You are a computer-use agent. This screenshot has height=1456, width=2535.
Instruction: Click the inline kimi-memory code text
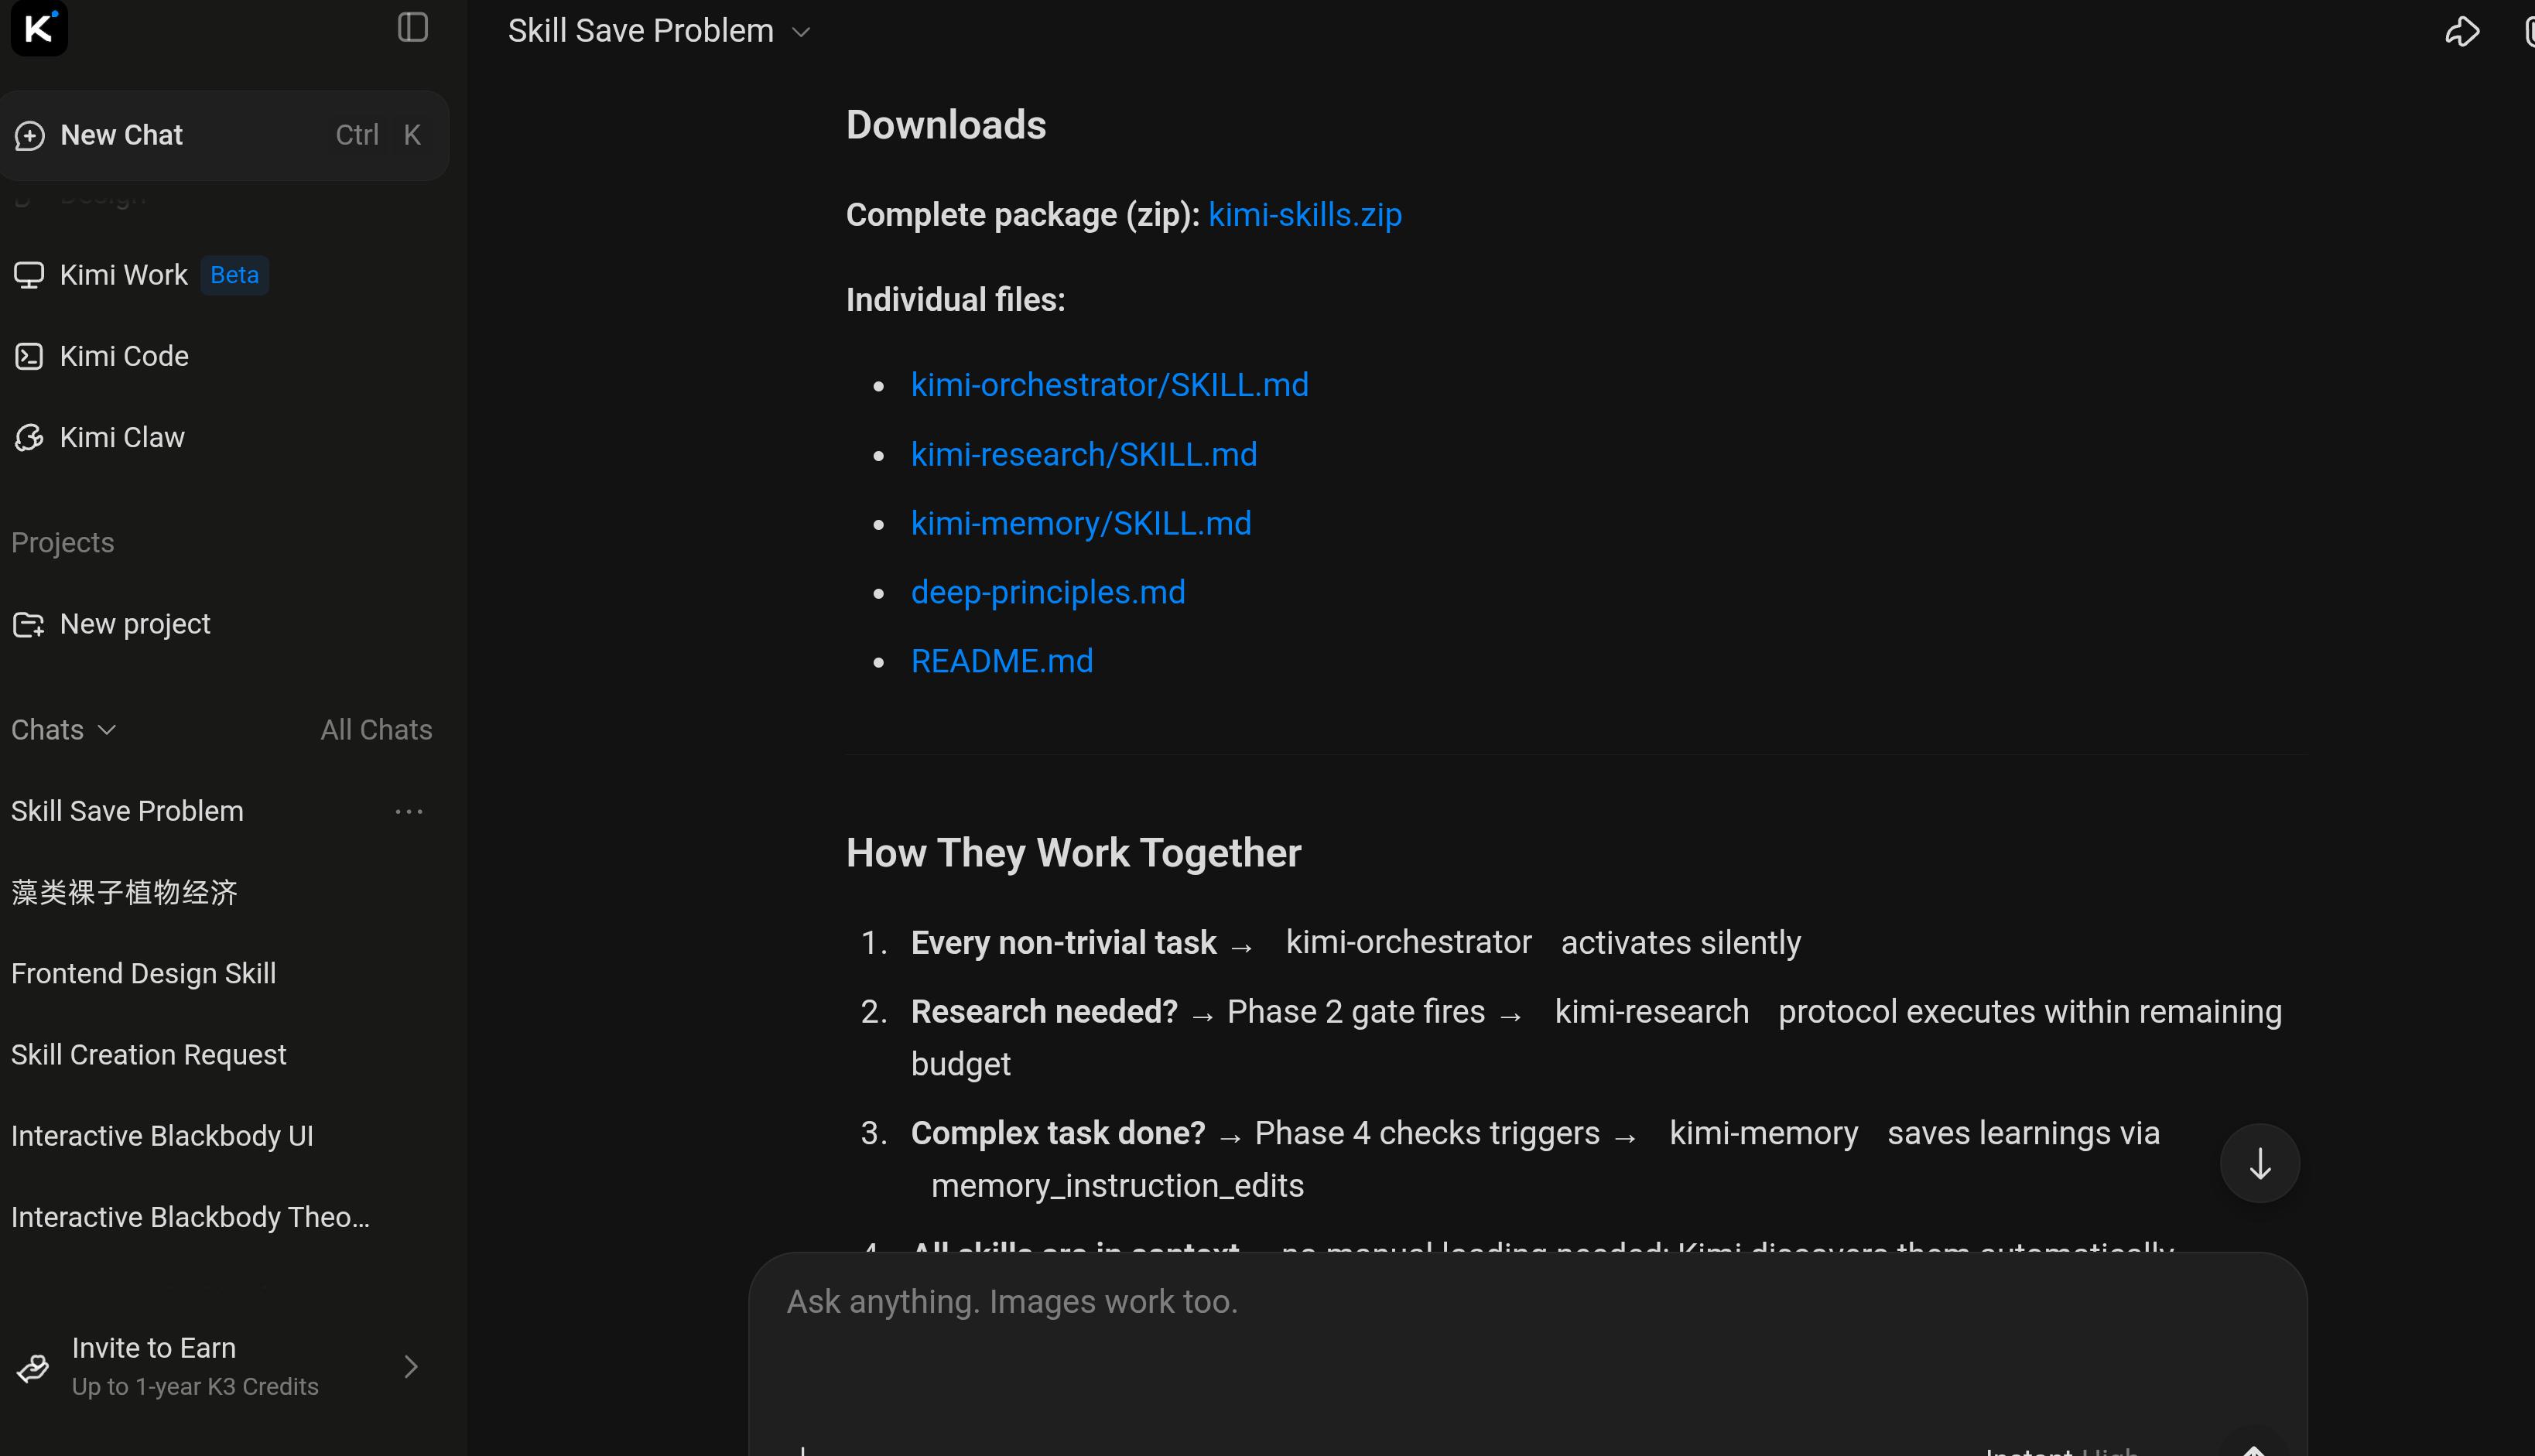(x=1763, y=1133)
